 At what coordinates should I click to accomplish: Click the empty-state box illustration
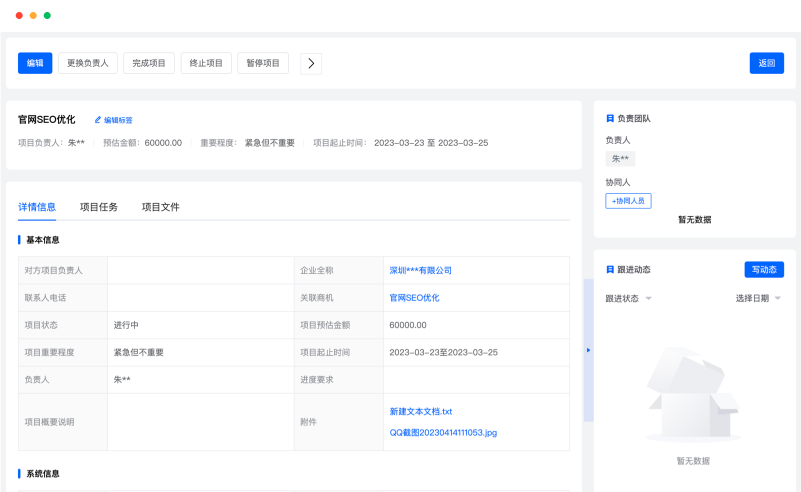693,394
